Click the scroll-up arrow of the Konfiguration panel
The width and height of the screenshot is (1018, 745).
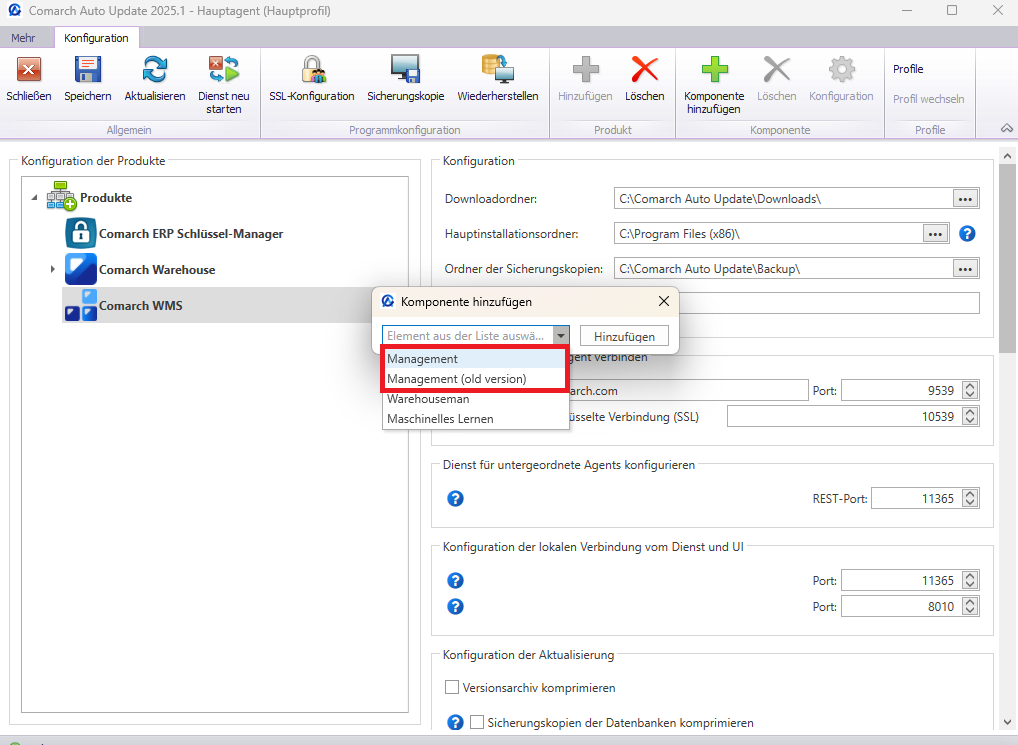point(1007,156)
